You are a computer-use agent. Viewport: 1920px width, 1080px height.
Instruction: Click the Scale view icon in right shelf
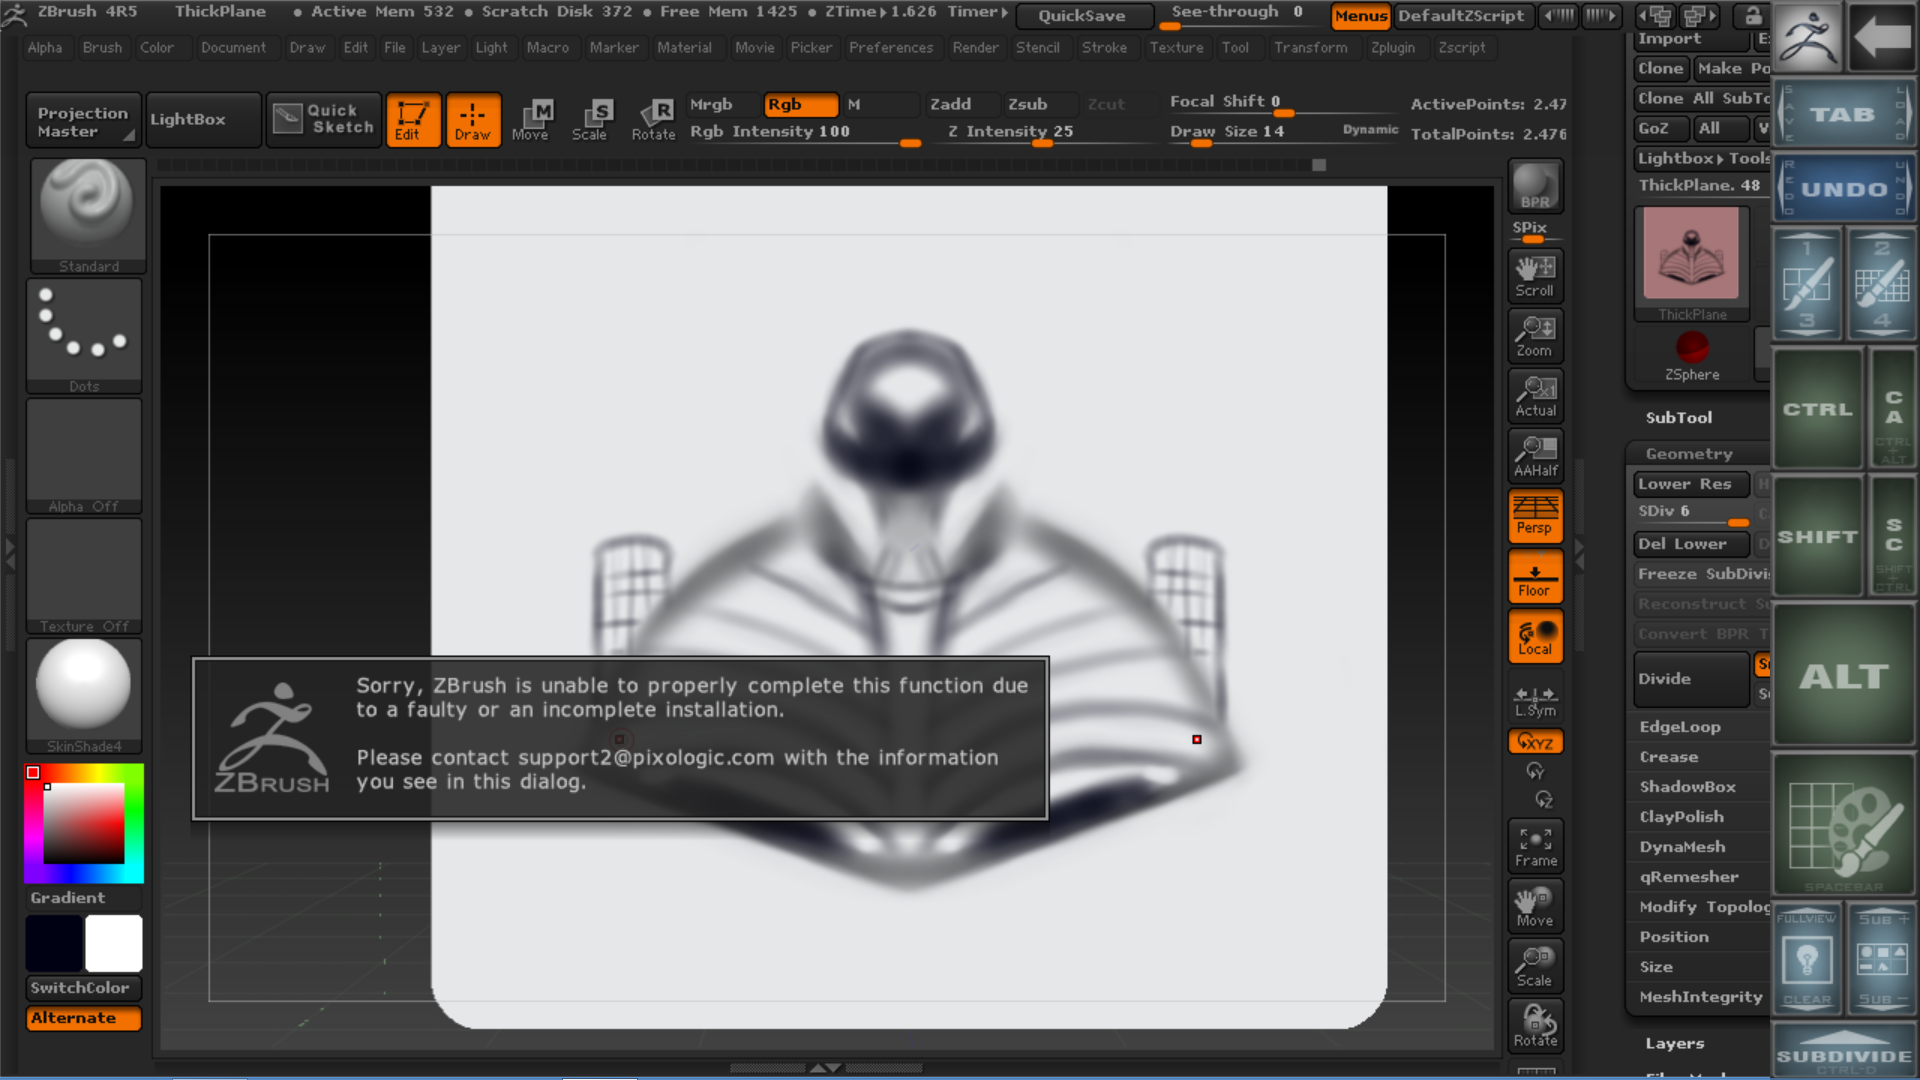tap(1535, 966)
